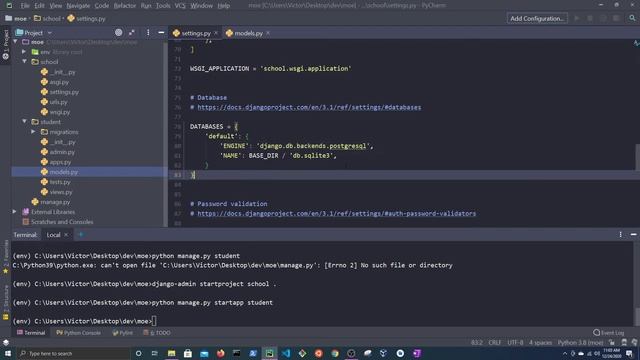Click Windows taskbar search box
This screenshot has width=640, height=360.
click(x=73, y=353)
